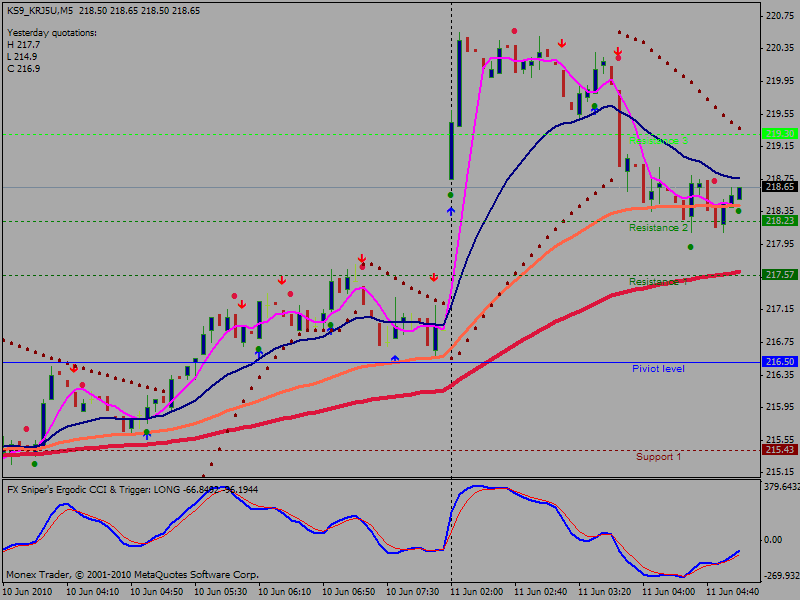Click the 219.30 Resistance 3 price tag
800x600 pixels.
click(780, 134)
